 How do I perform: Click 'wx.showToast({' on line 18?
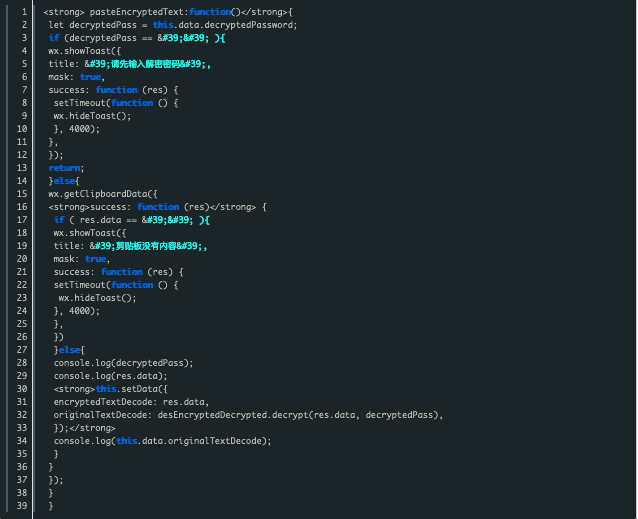pyautogui.click(x=90, y=233)
